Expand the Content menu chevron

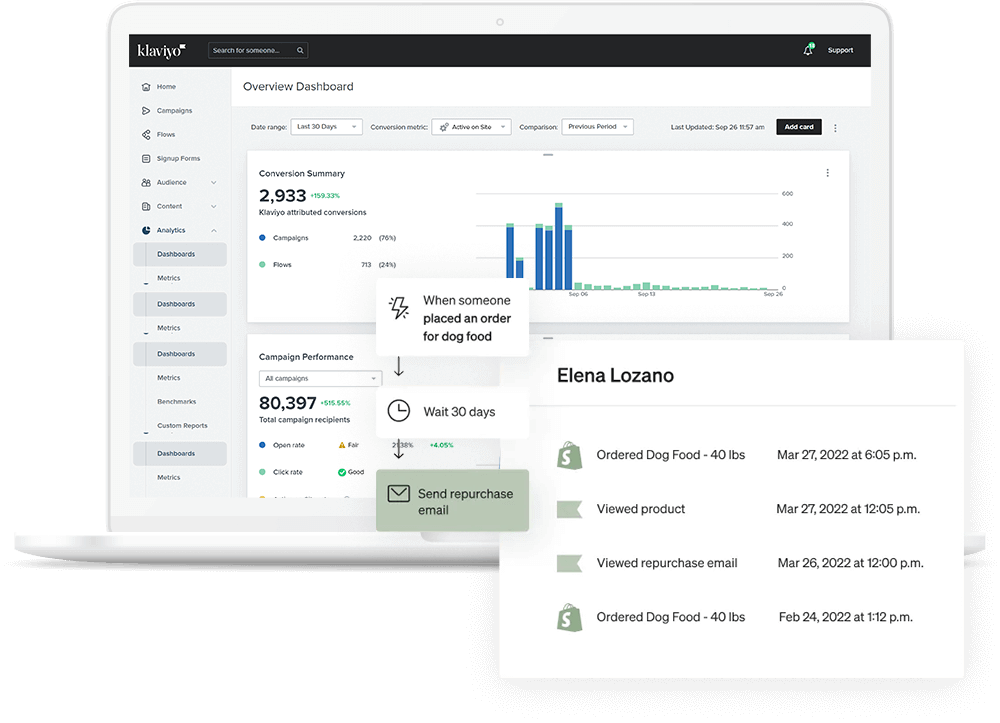(214, 207)
